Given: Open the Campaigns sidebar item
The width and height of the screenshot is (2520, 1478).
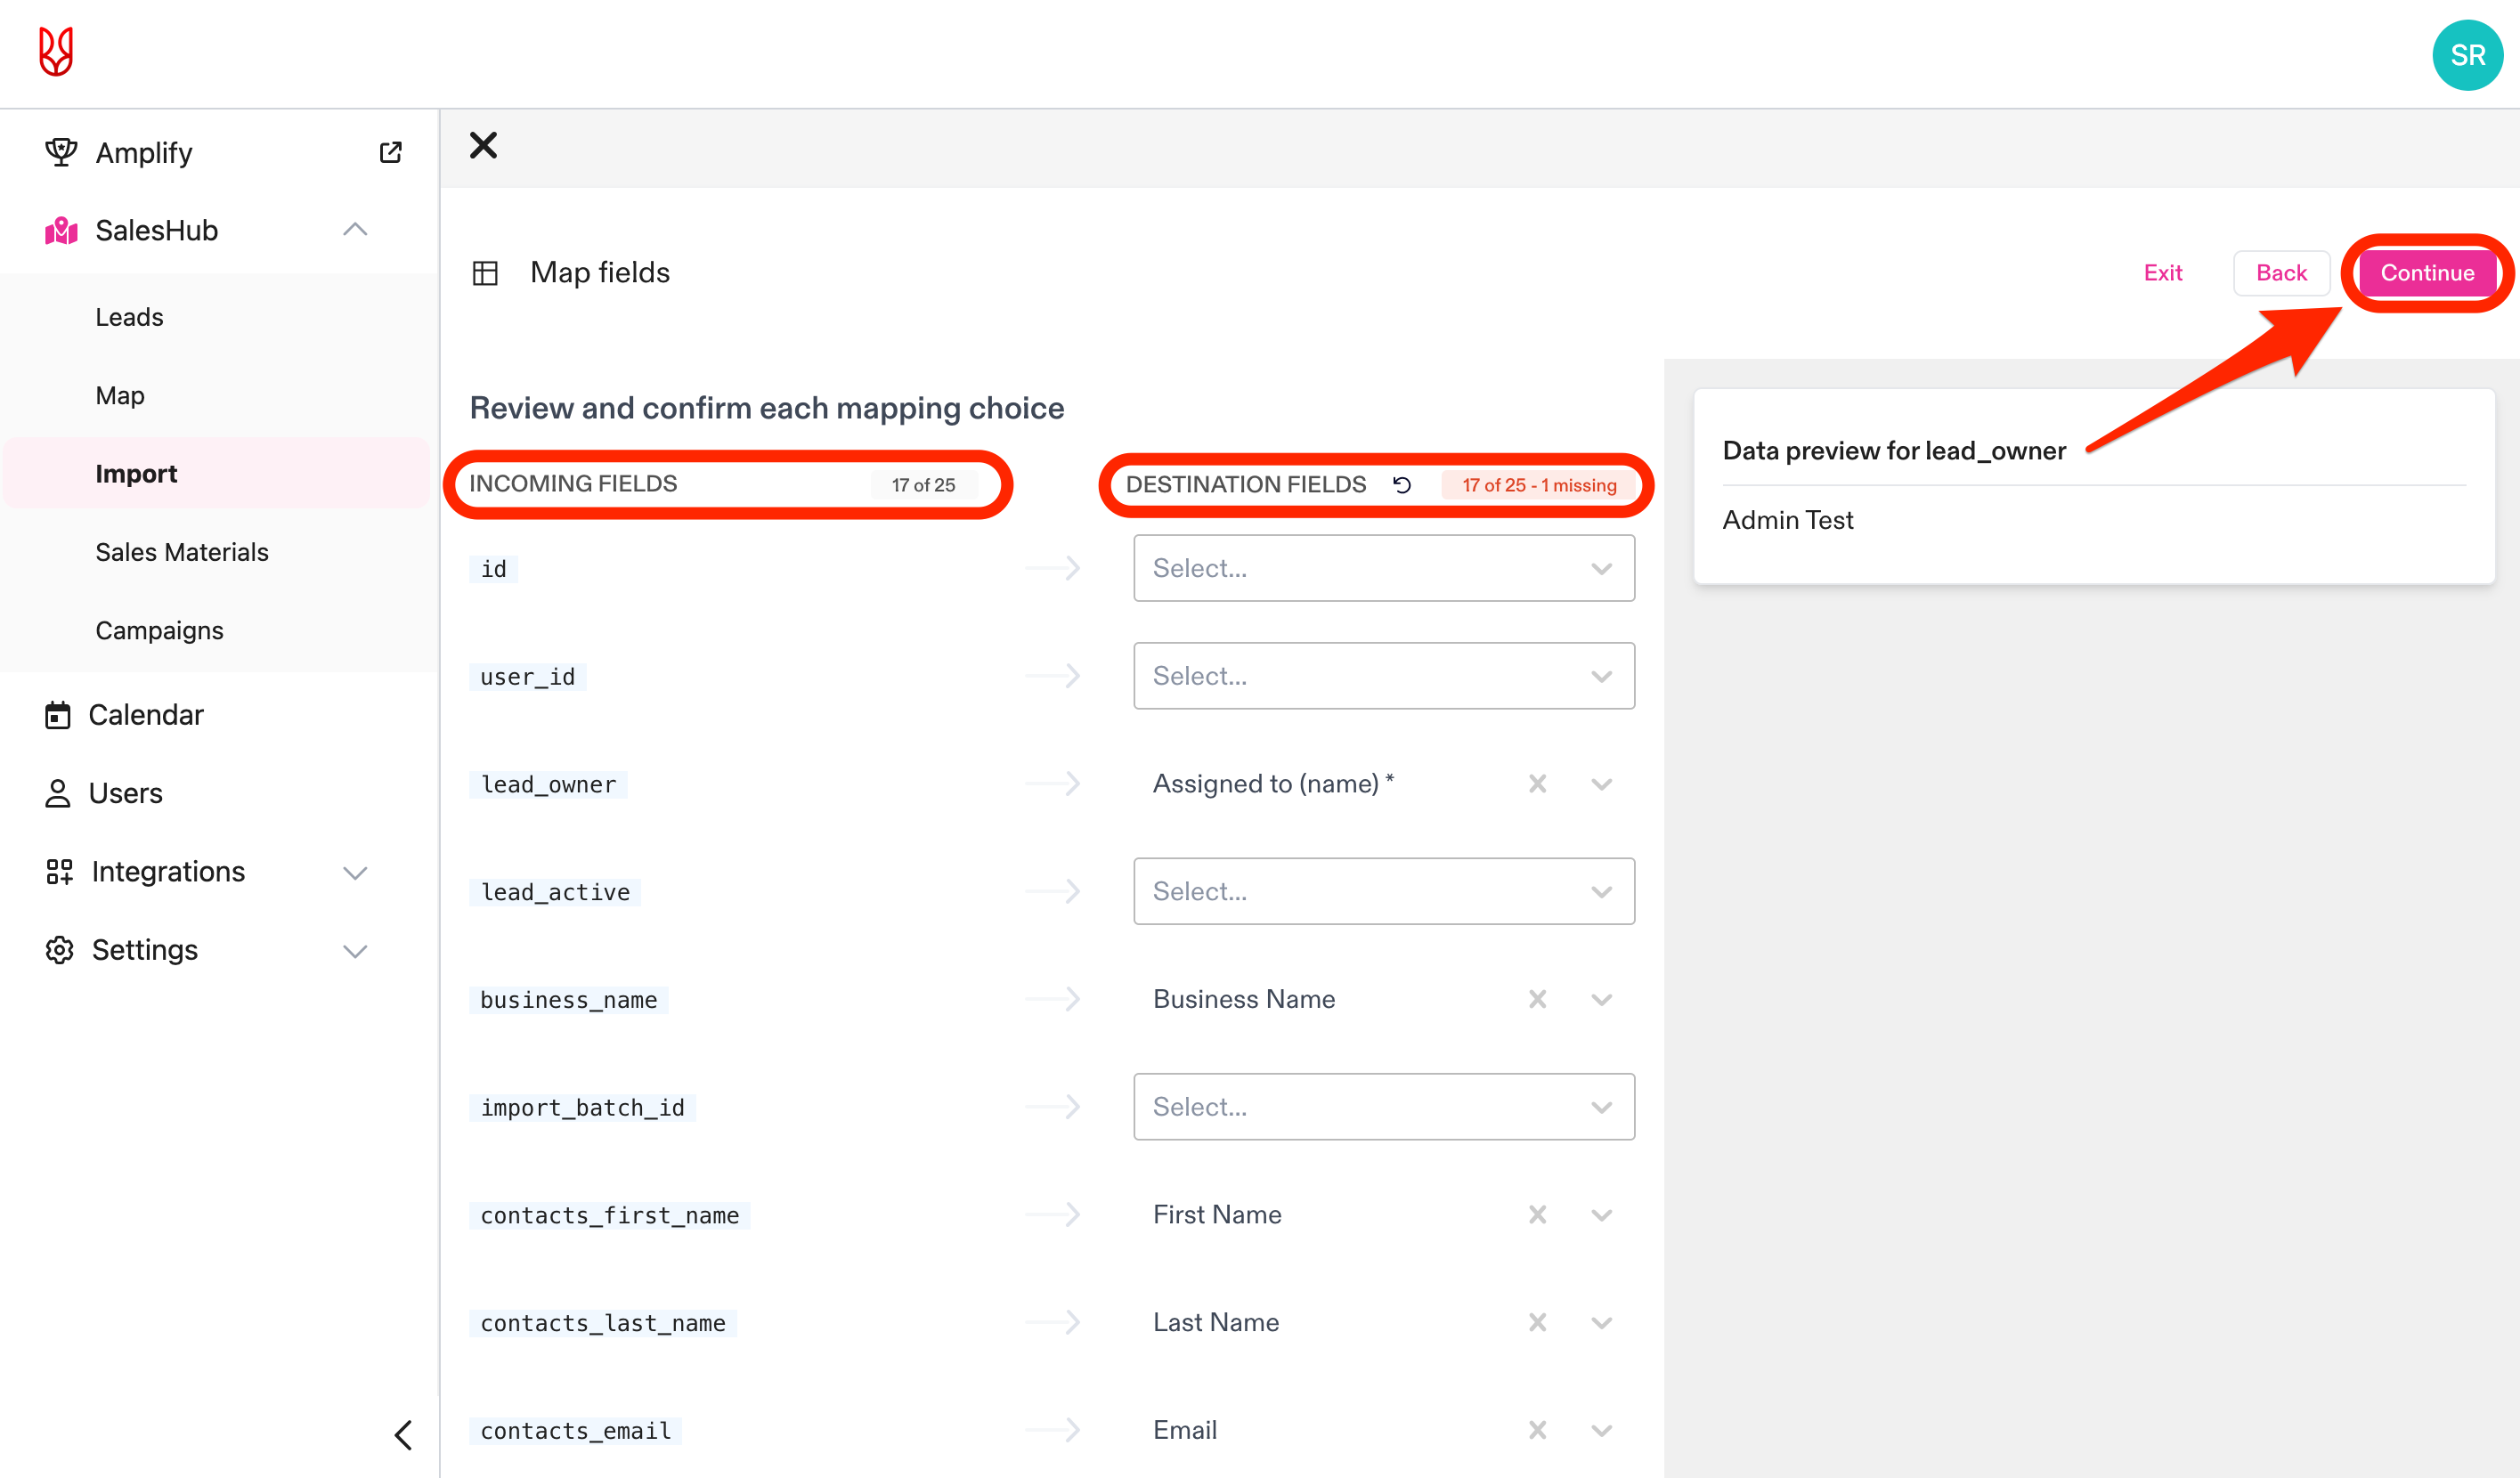Looking at the screenshot, I should pyautogui.click(x=159, y=630).
